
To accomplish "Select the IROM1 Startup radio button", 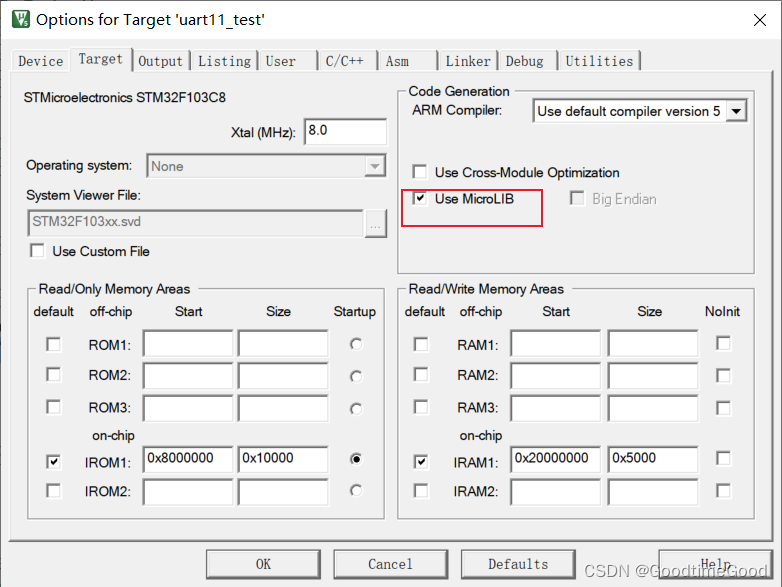I will [x=356, y=459].
